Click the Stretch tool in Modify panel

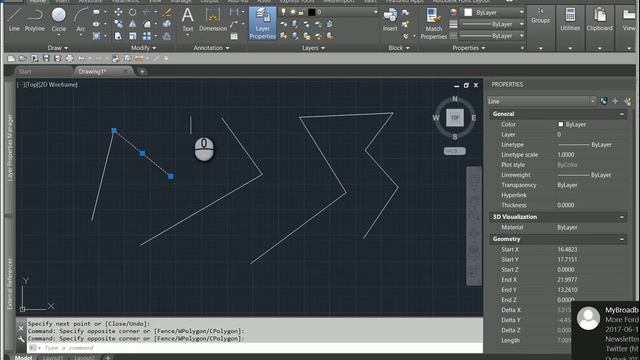pyautogui.click(x=118, y=36)
